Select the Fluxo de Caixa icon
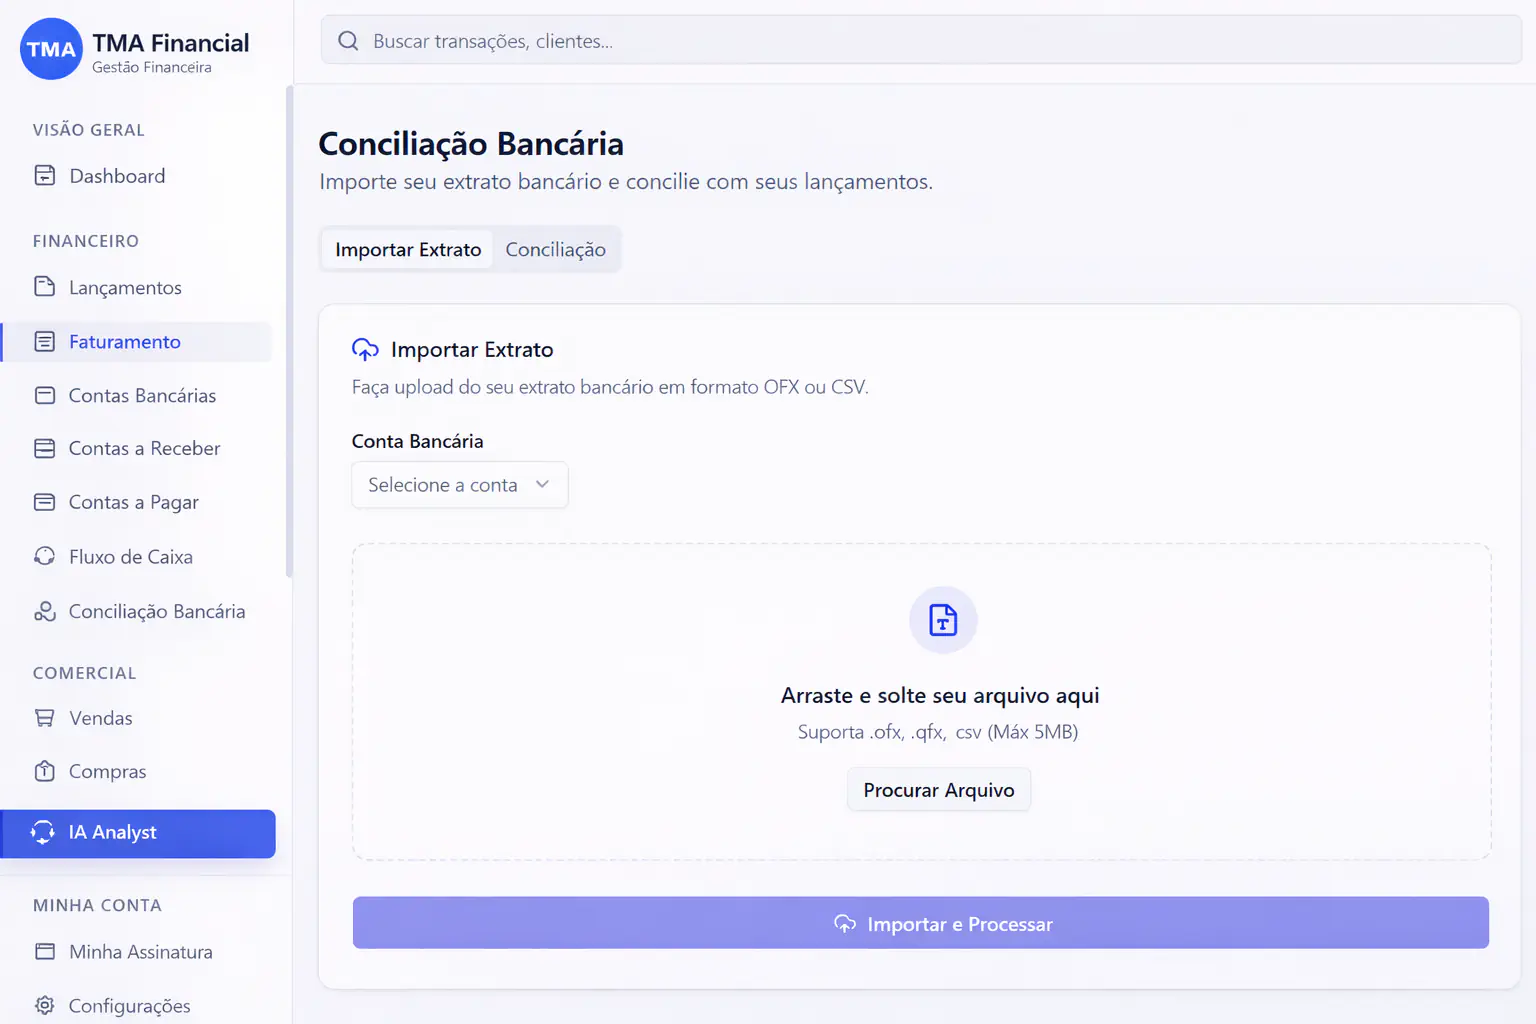The width and height of the screenshot is (1536, 1024). point(45,556)
